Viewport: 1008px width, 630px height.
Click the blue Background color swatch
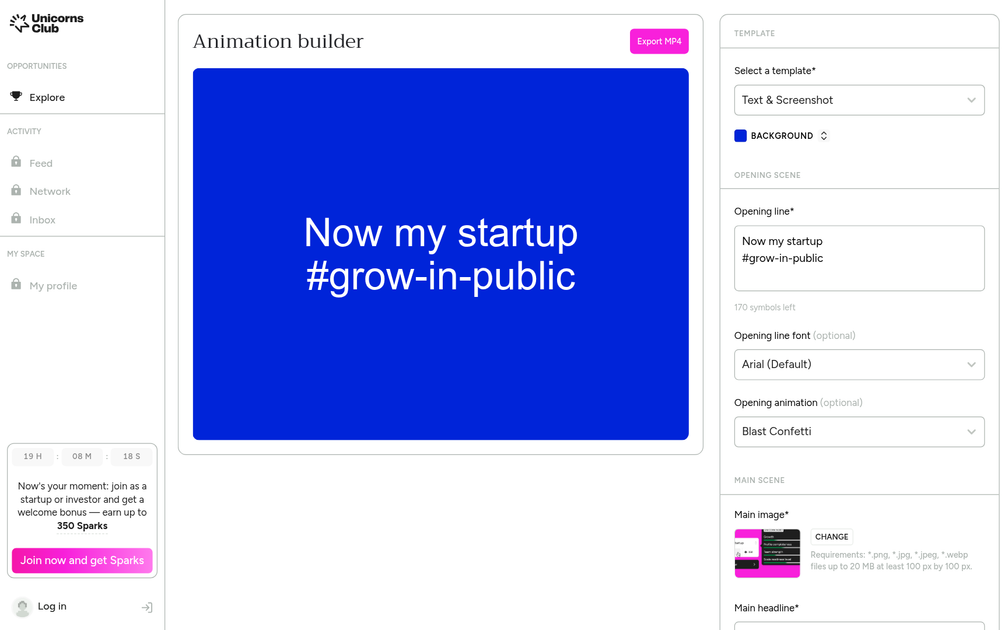740,135
